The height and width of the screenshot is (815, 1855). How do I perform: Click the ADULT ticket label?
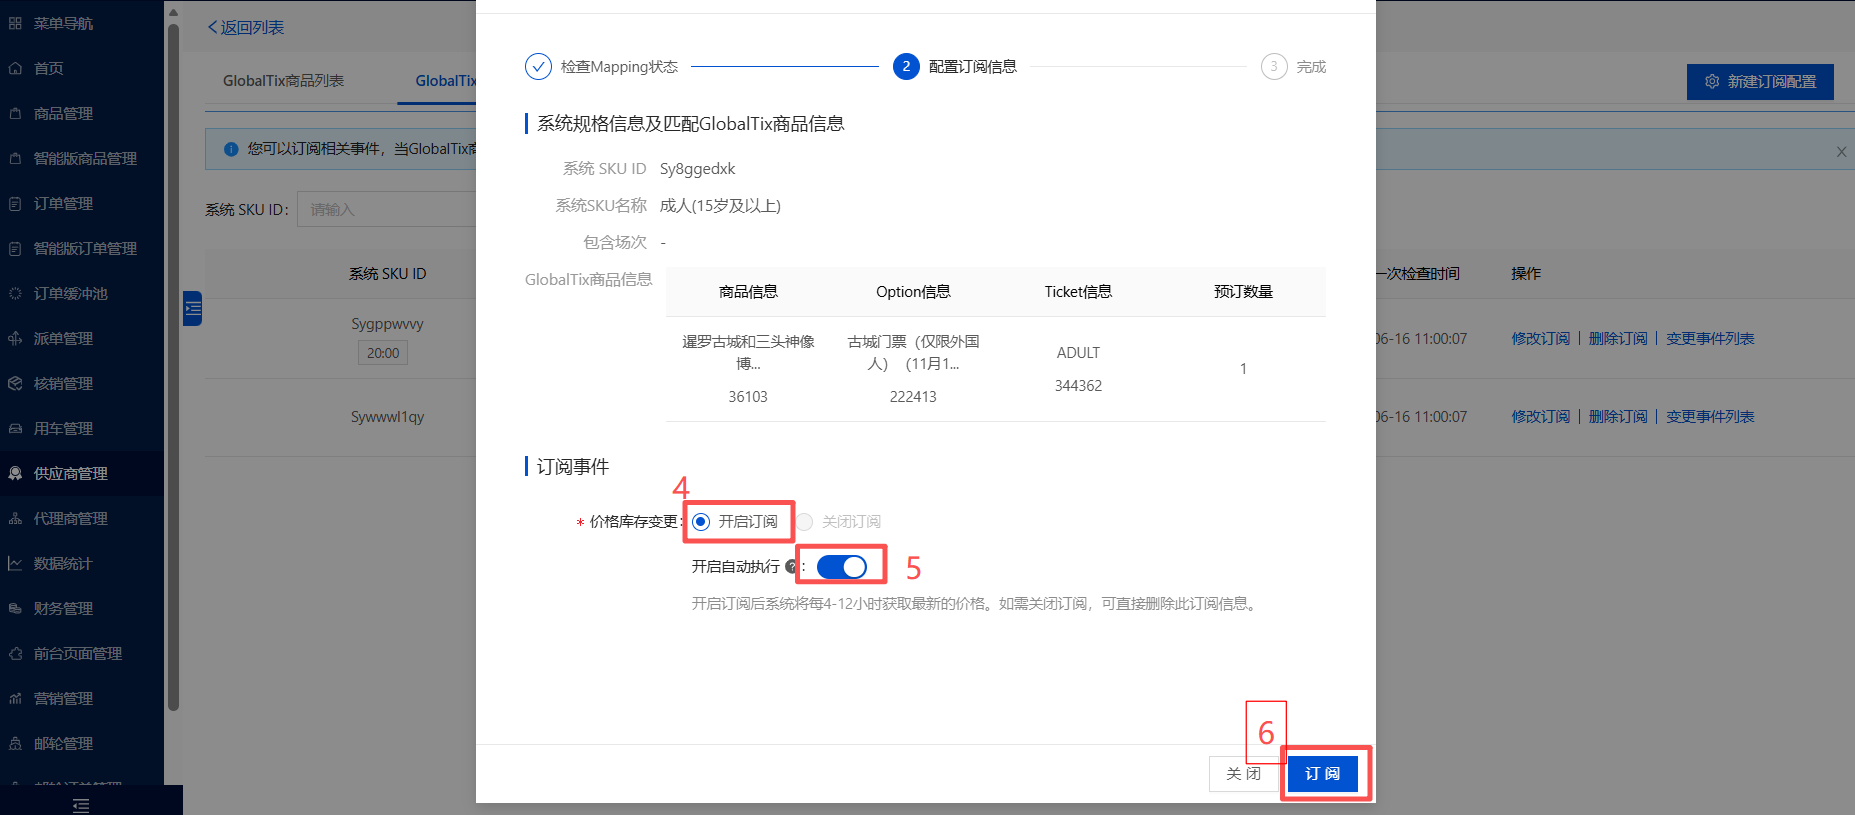click(x=1078, y=352)
